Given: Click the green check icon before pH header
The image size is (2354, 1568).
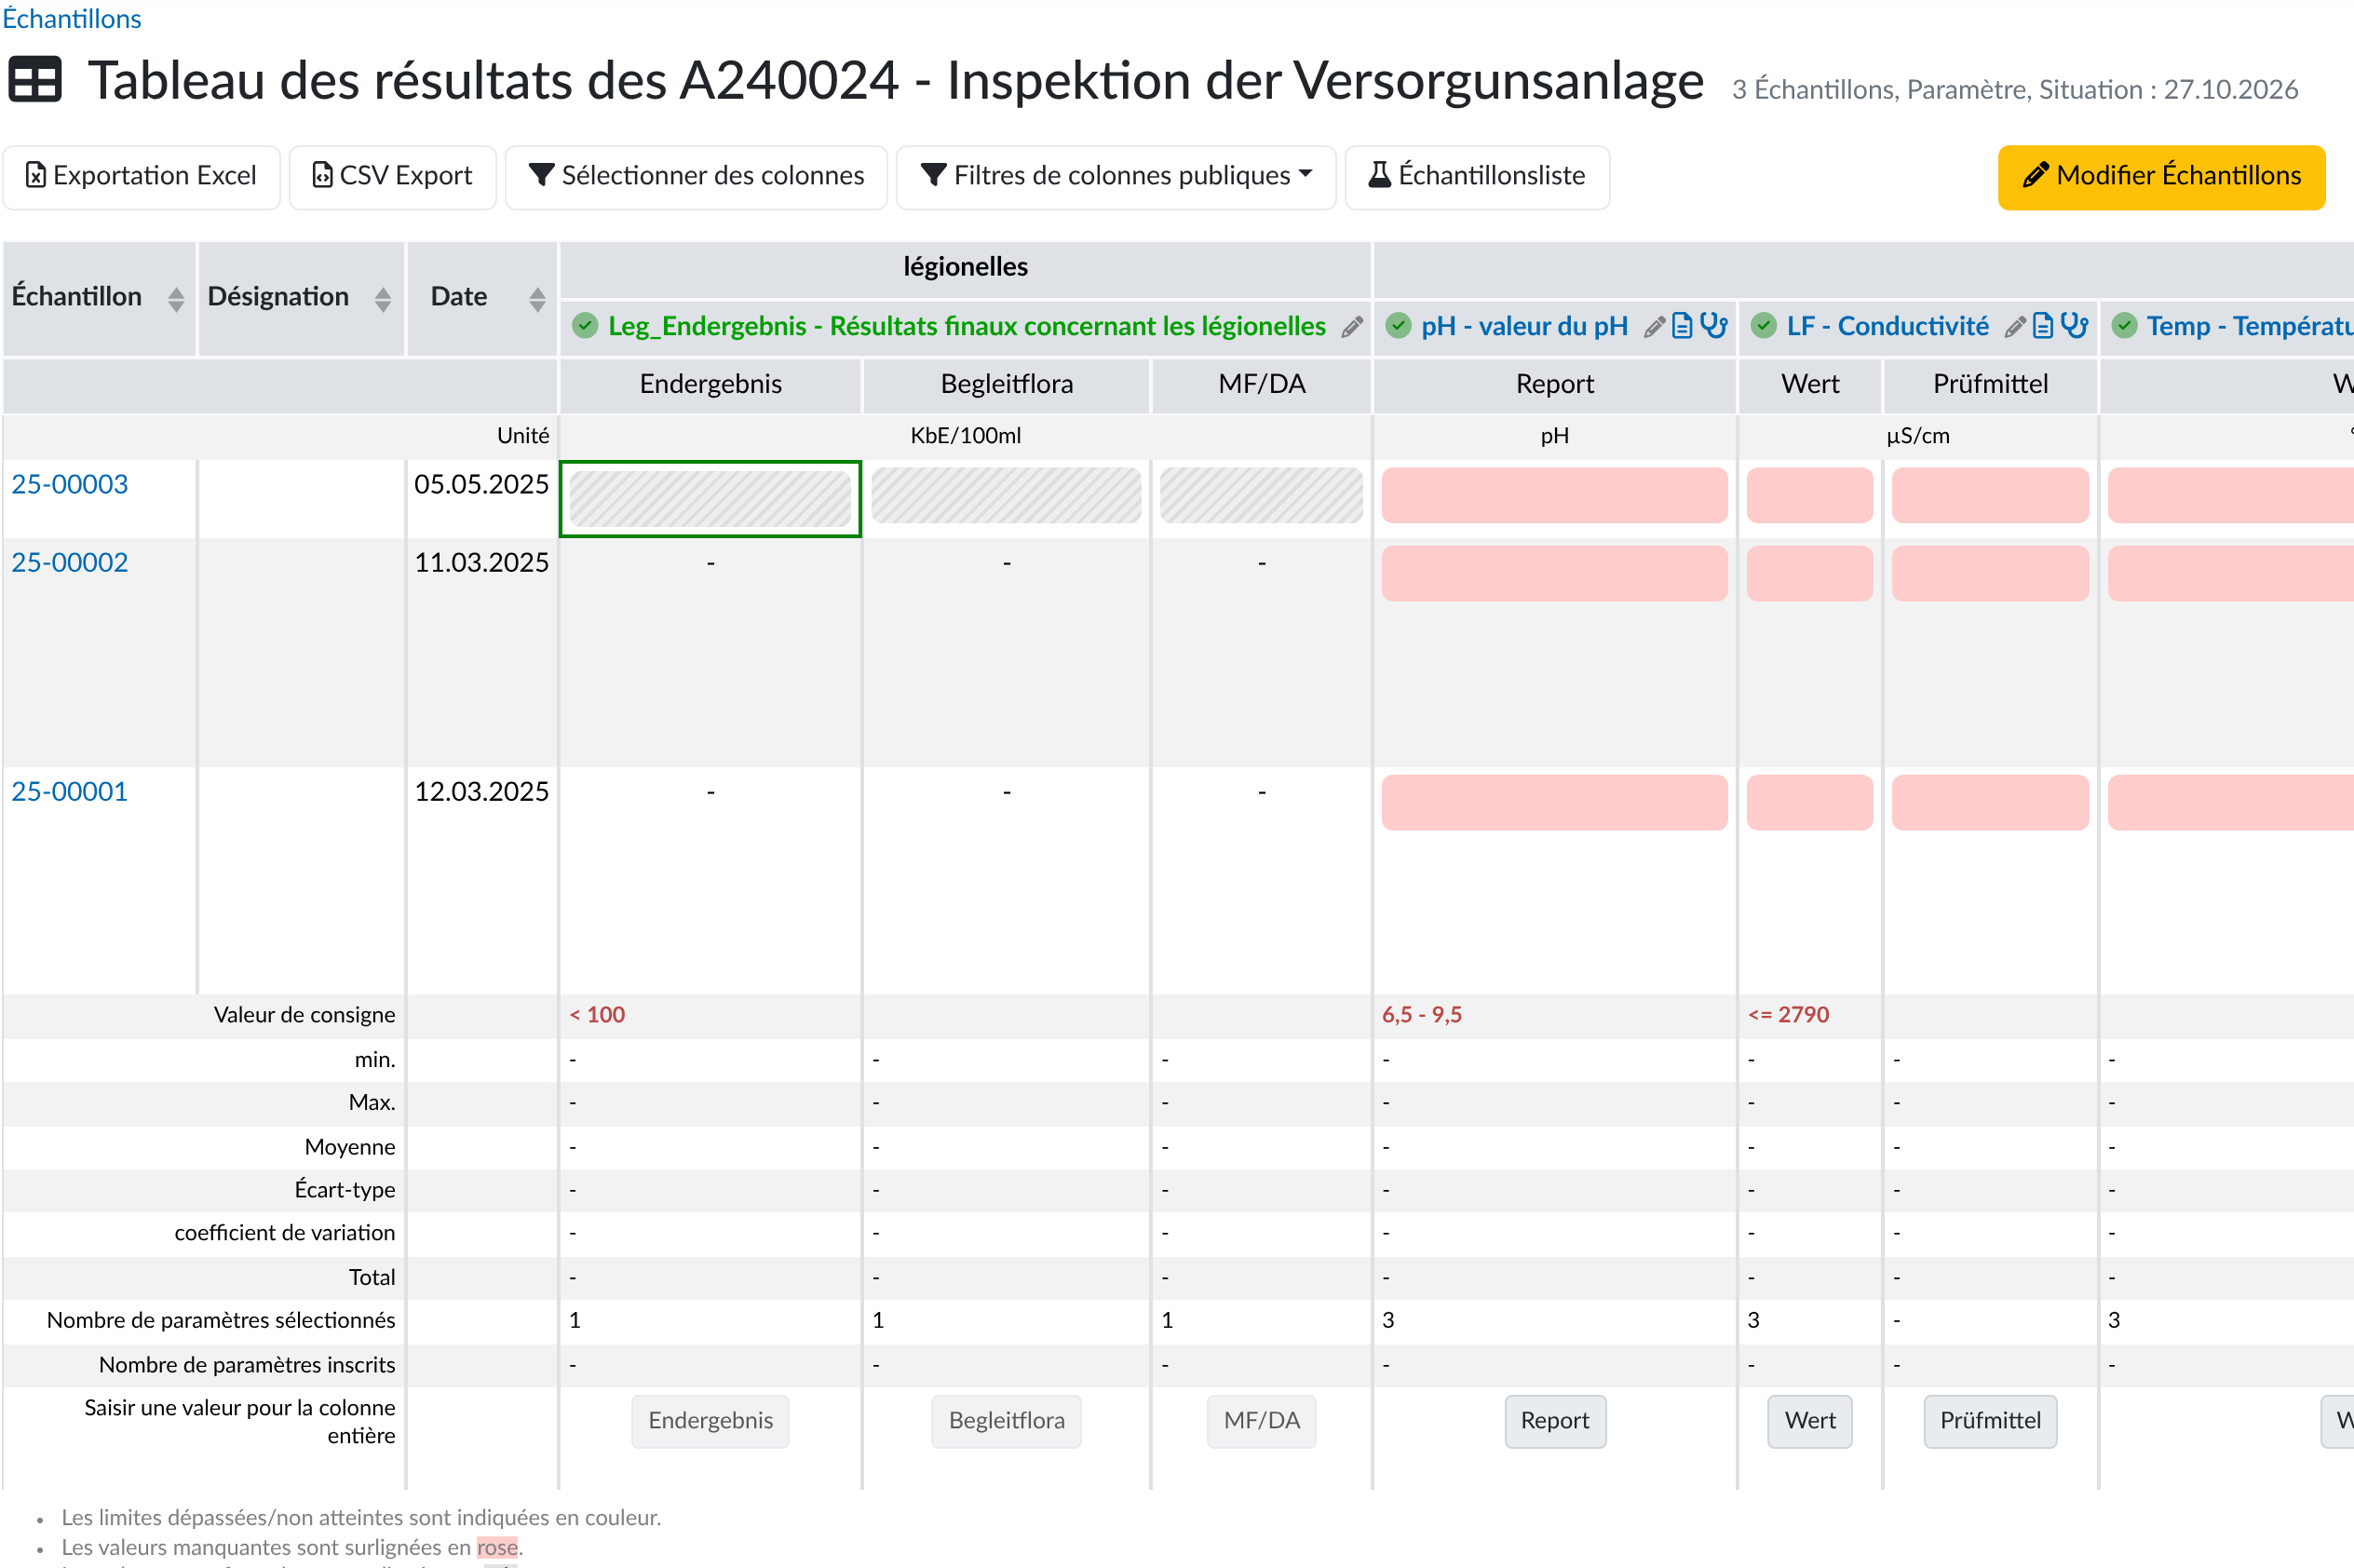Looking at the screenshot, I should click(x=1398, y=326).
